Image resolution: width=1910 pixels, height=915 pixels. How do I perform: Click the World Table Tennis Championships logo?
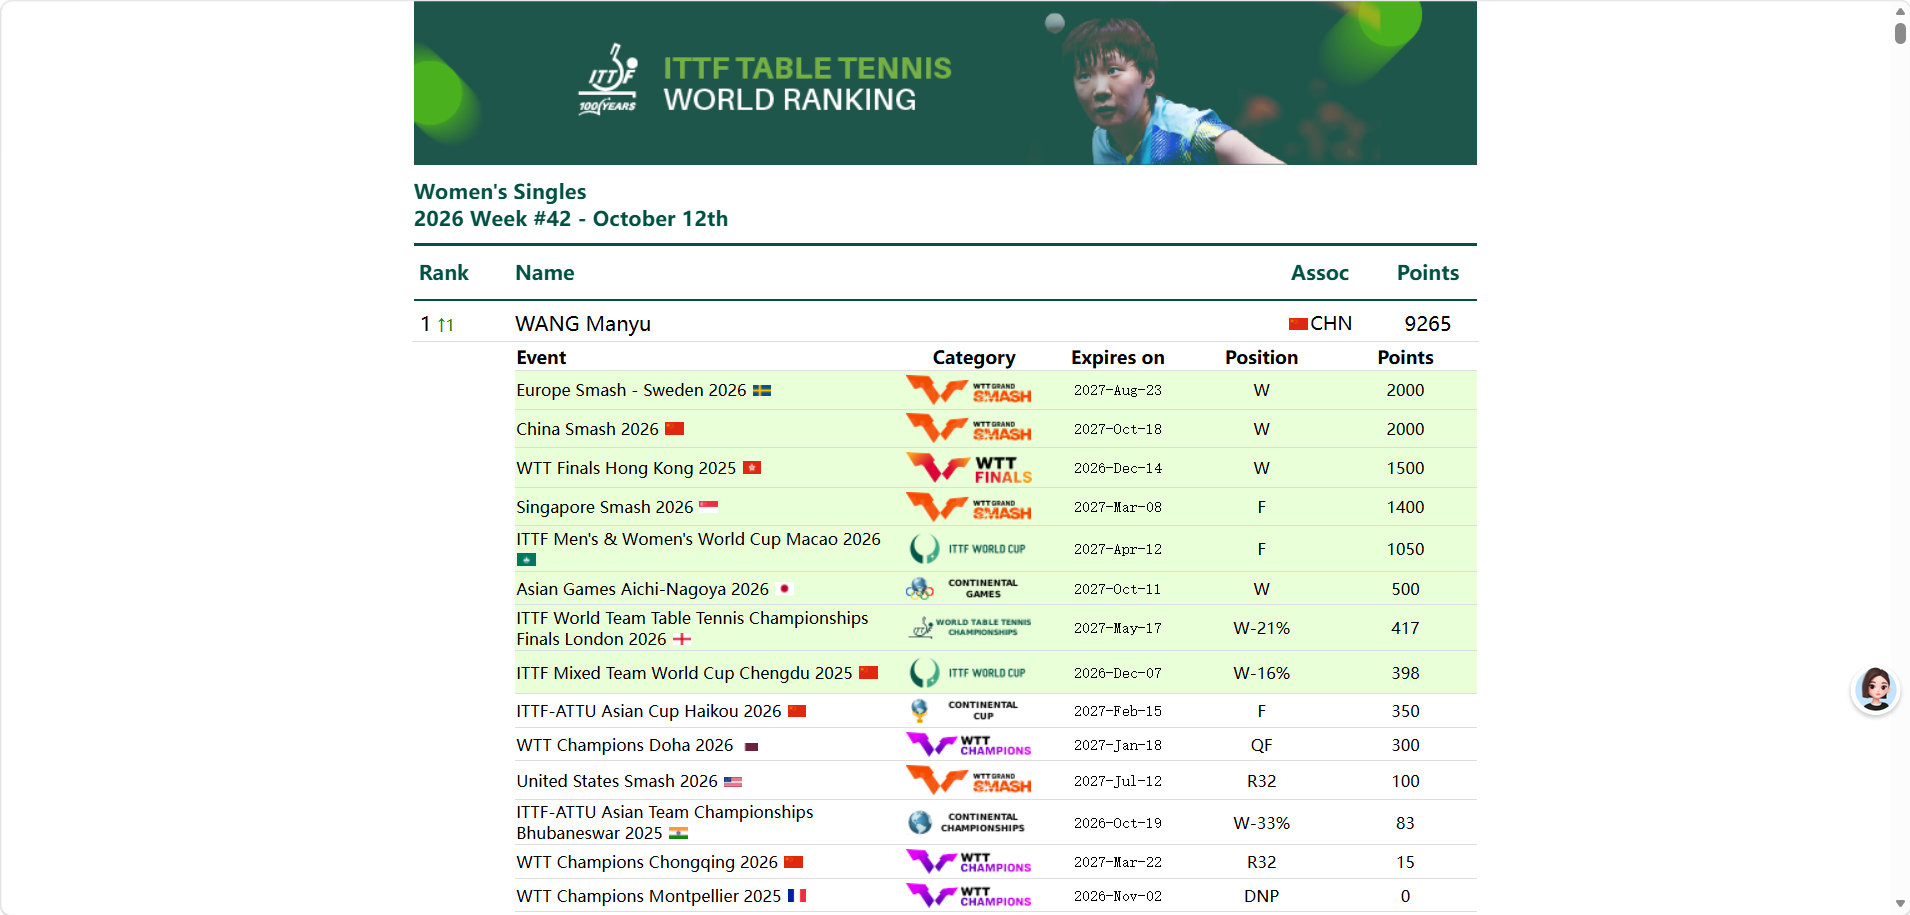click(968, 628)
